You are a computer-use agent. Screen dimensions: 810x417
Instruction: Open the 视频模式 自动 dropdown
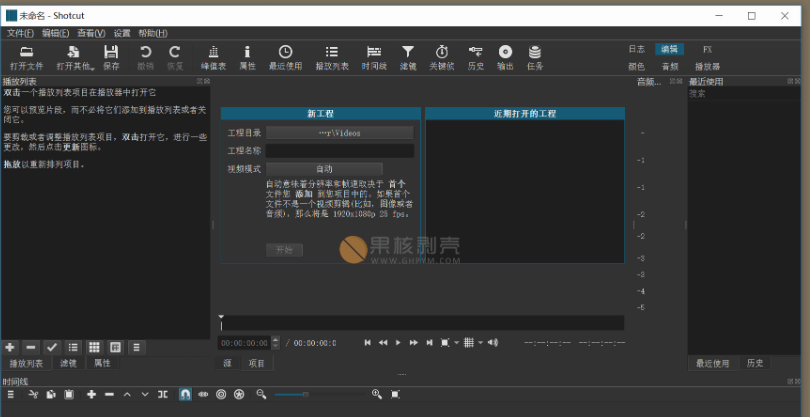click(324, 169)
